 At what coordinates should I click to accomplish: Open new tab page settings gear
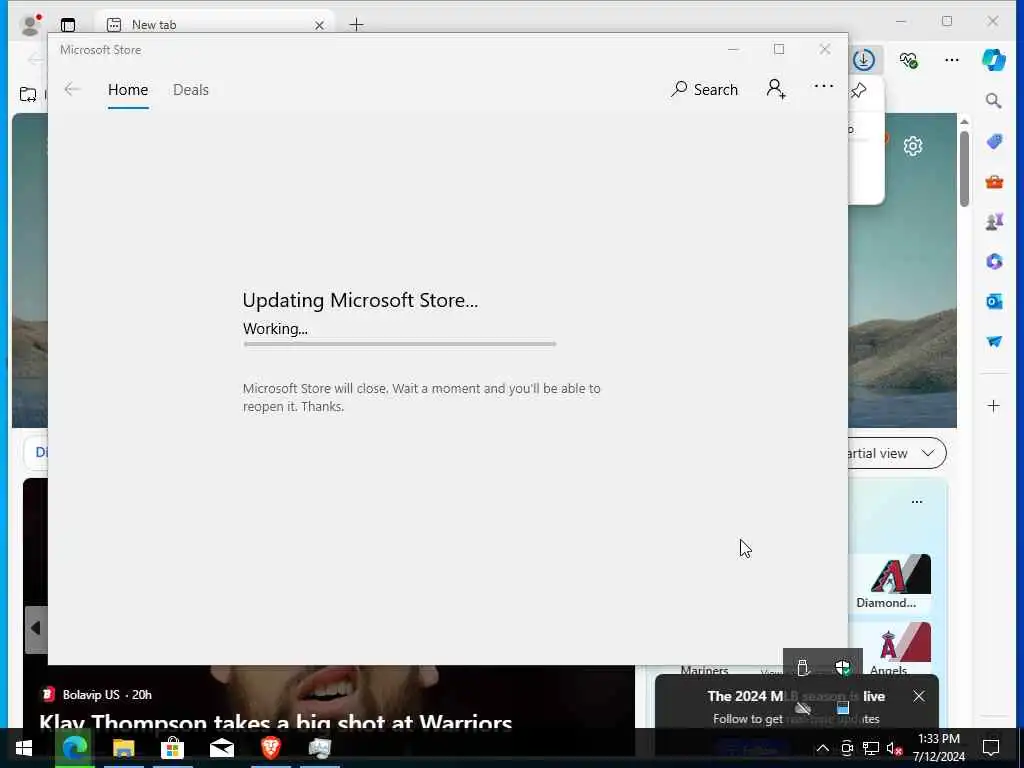tap(913, 146)
